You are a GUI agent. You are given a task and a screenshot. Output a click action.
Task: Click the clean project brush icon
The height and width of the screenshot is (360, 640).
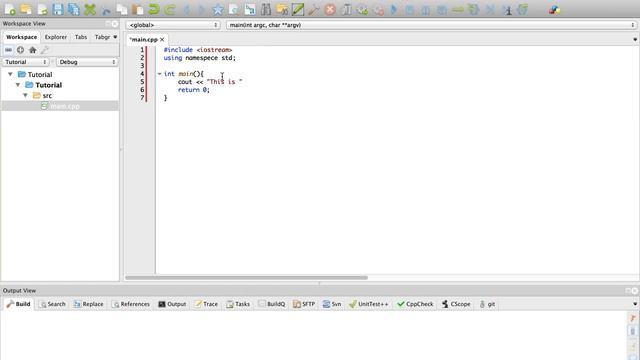pos(346,9)
